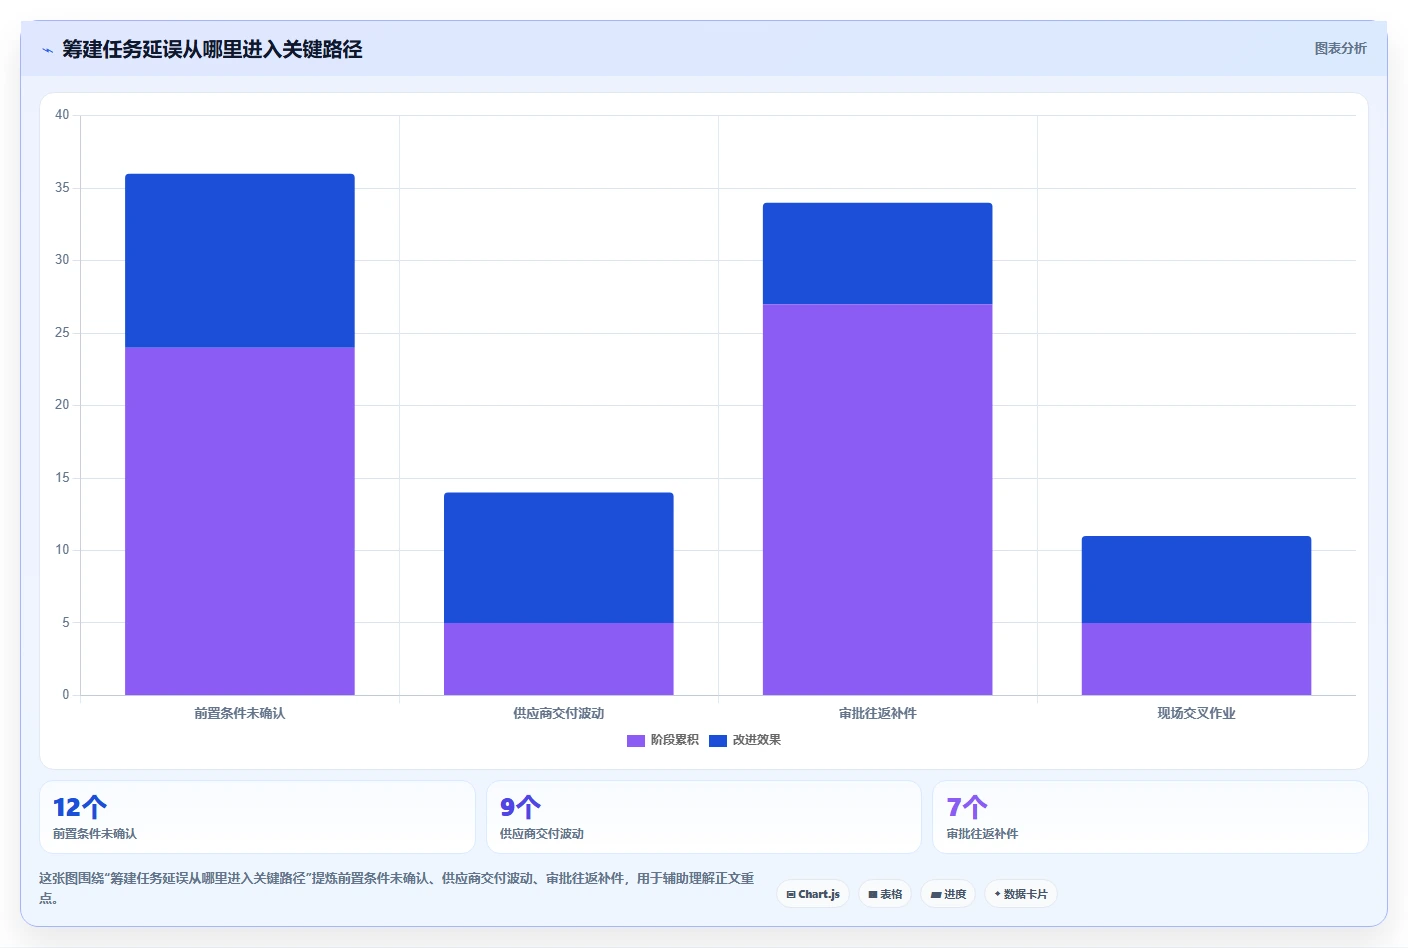The width and height of the screenshot is (1408, 948).
Task: Click the 12个 前置条件未确认 stat card
Action: point(257,817)
